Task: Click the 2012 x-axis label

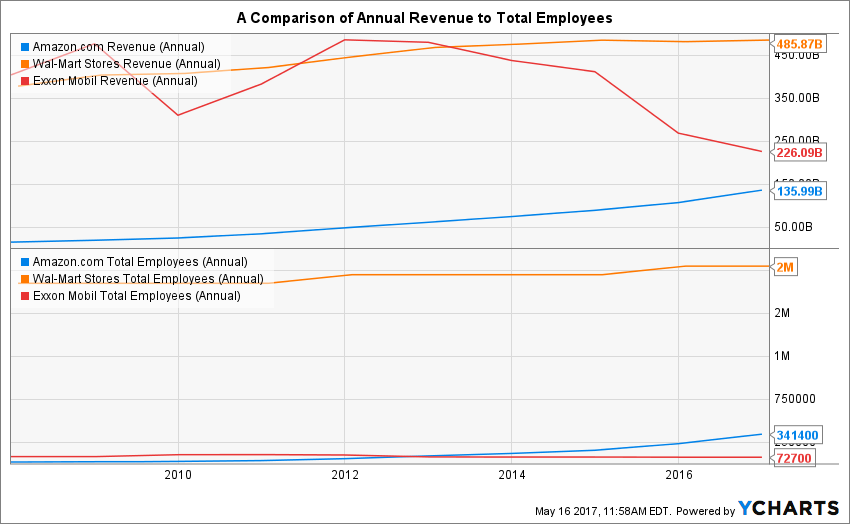Action: tap(345, 475)
